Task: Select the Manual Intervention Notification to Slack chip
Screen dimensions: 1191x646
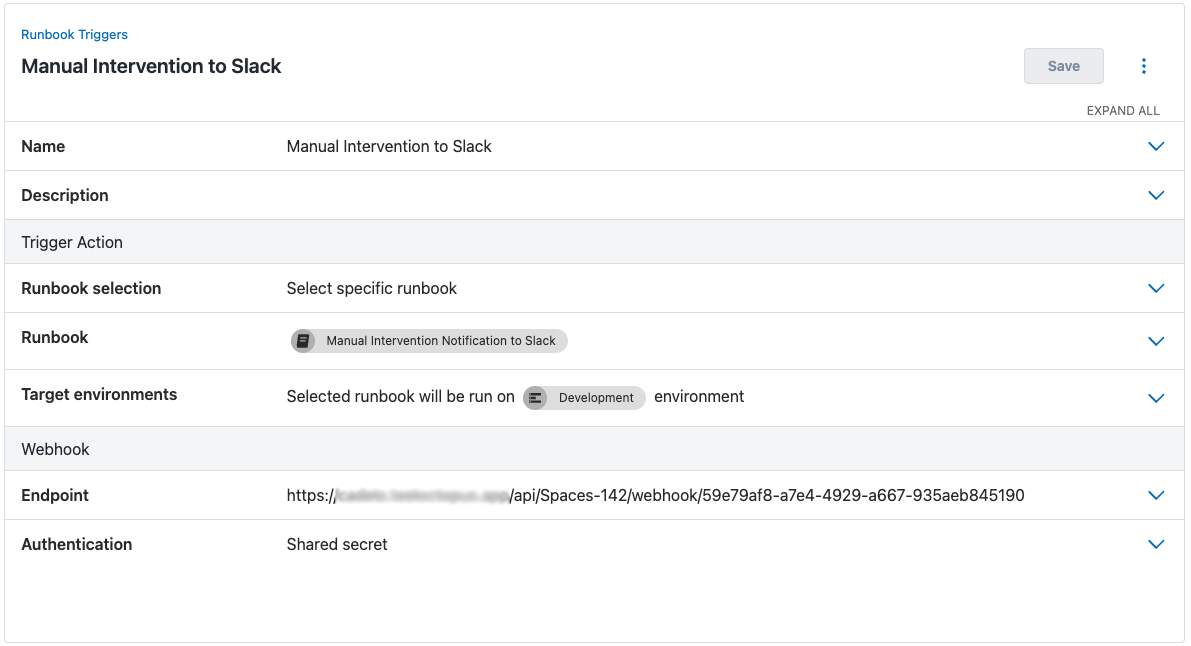Action: [429, 340]
